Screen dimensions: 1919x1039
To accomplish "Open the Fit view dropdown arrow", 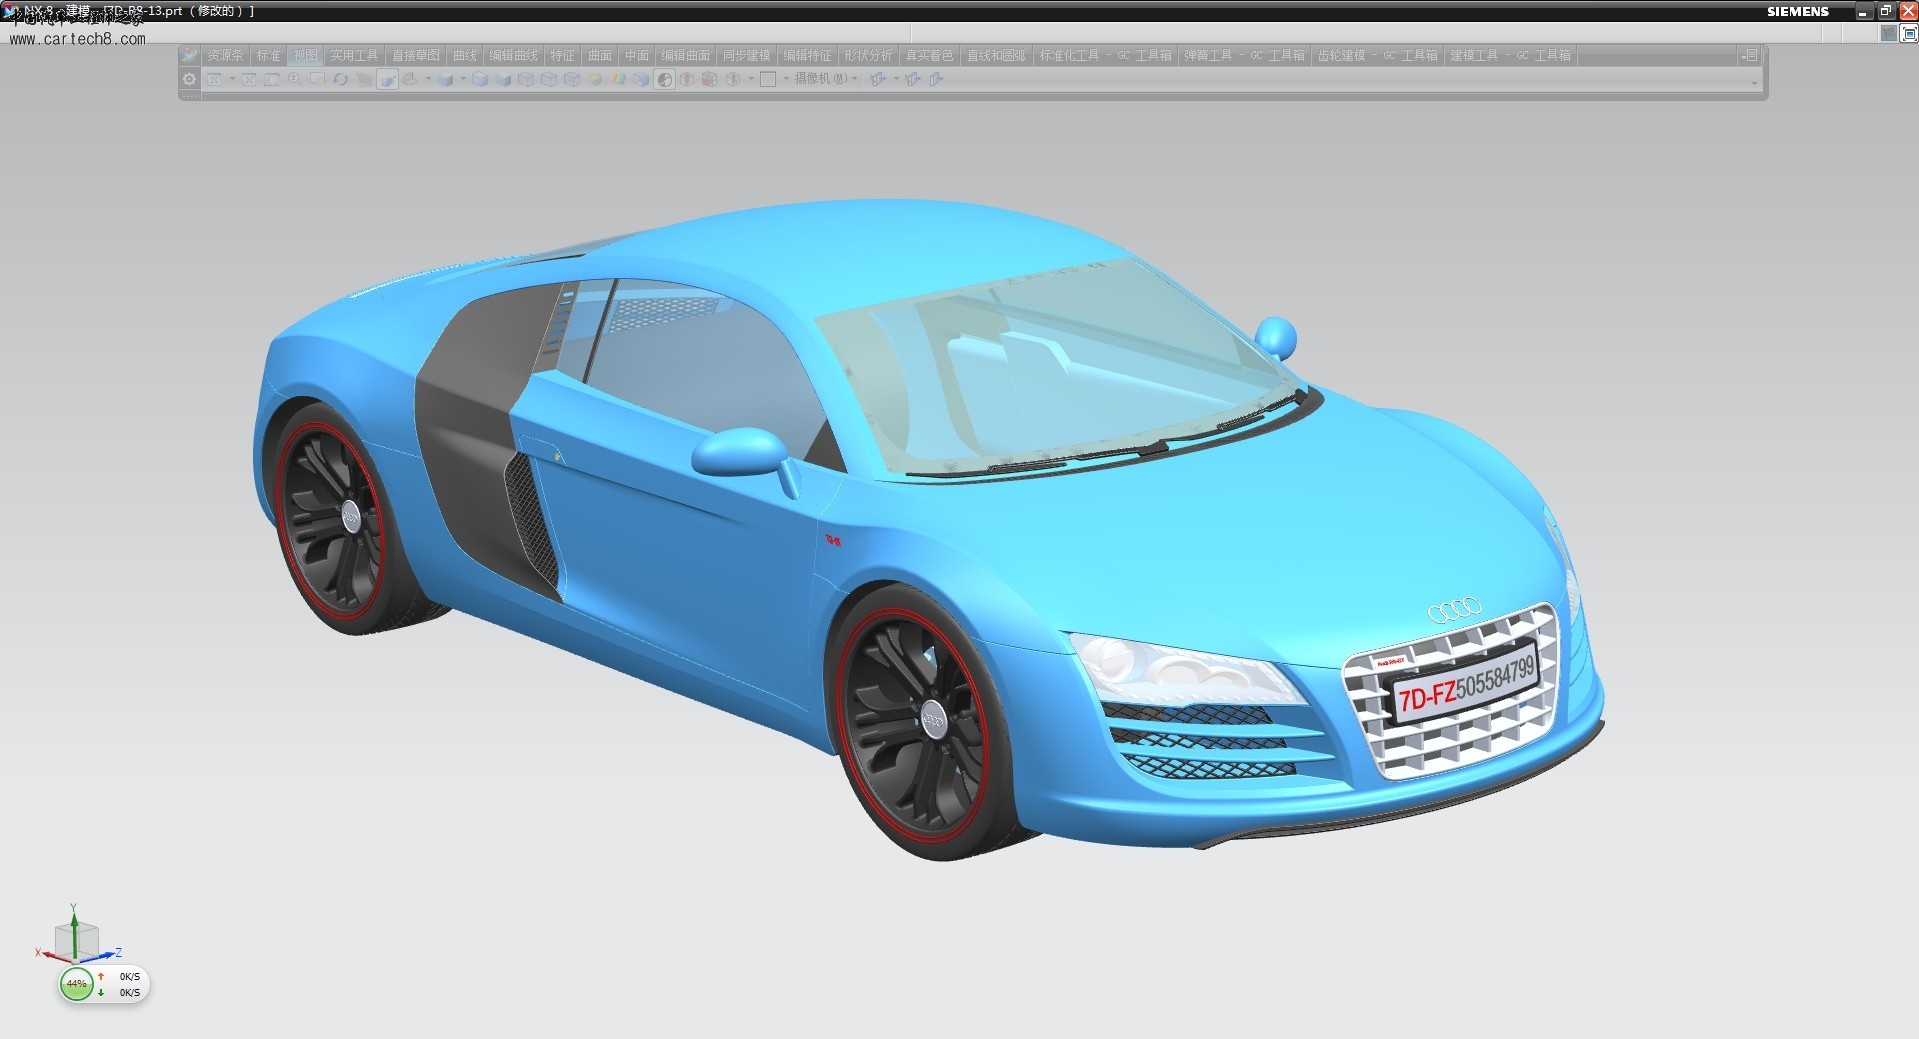I will click(232, 79).
